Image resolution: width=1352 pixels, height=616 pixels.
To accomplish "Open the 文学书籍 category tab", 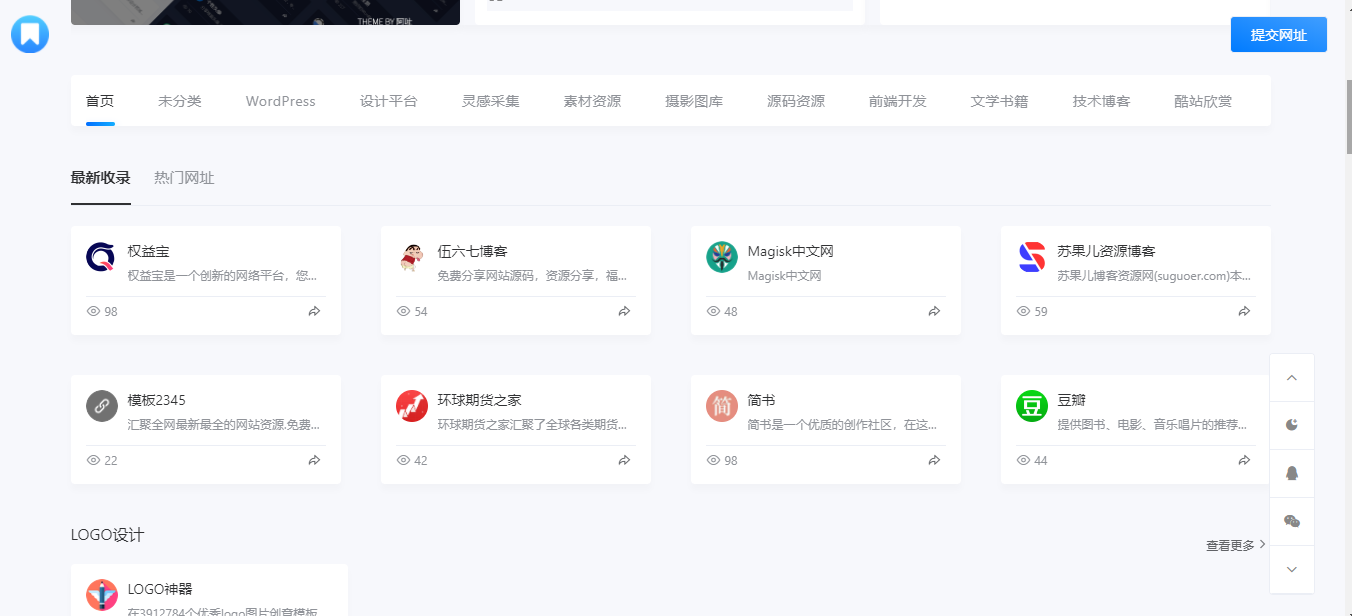I will (x=1000, y=101).
